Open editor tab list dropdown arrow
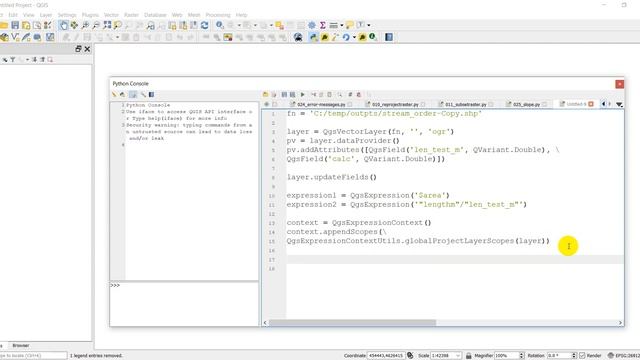Viewport: 640px width, 360px height. 619,104
